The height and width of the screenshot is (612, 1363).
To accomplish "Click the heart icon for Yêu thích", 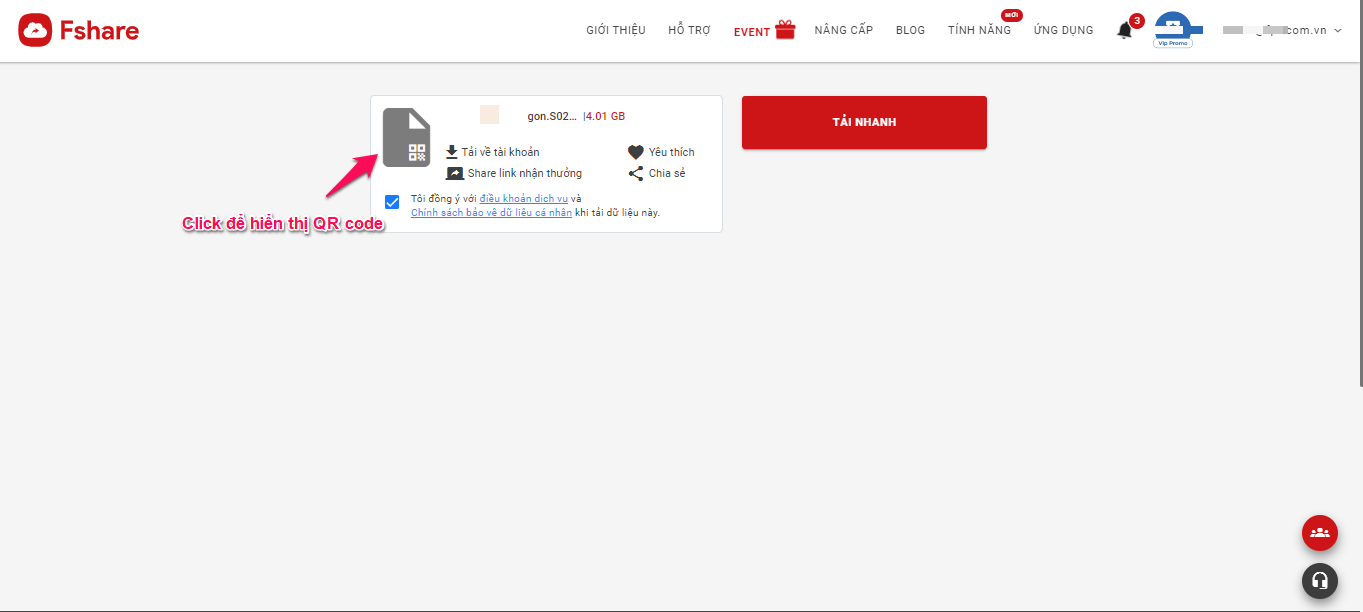I will pos(636,151).
